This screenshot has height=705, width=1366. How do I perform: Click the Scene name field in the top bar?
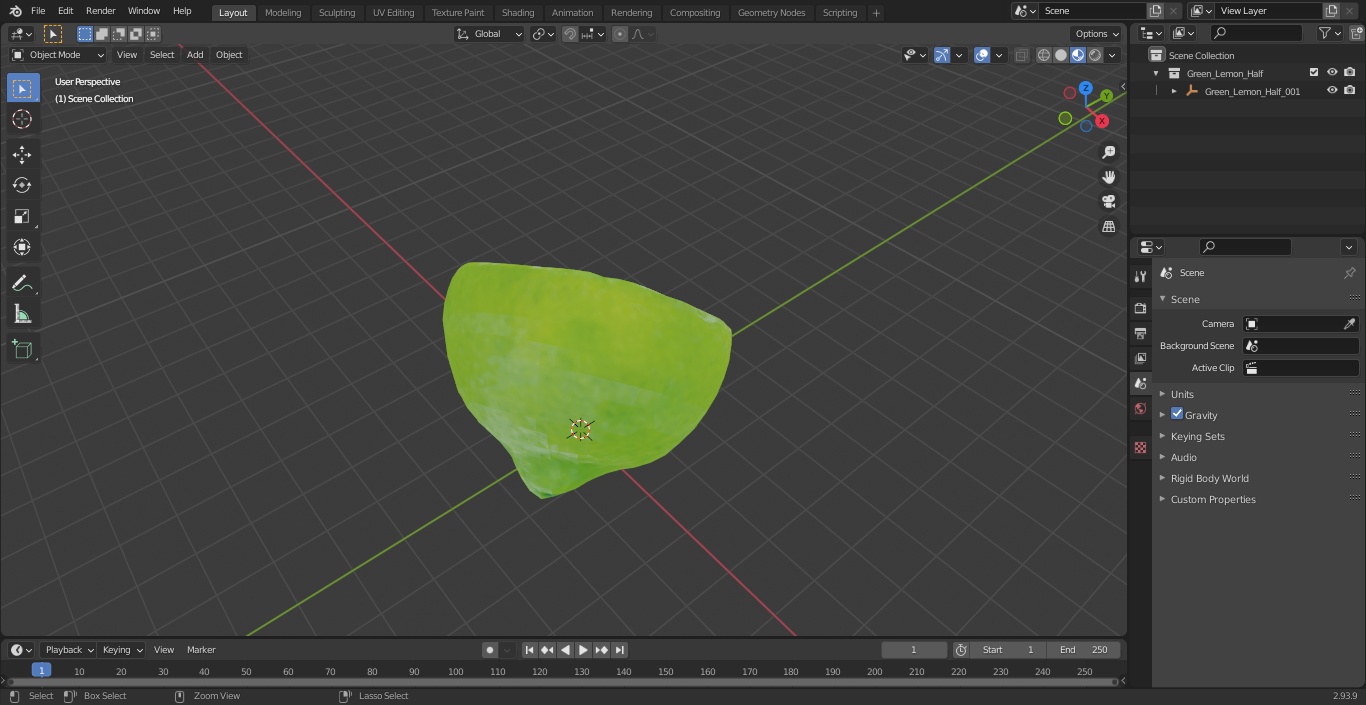click(x=1093, y=10)
